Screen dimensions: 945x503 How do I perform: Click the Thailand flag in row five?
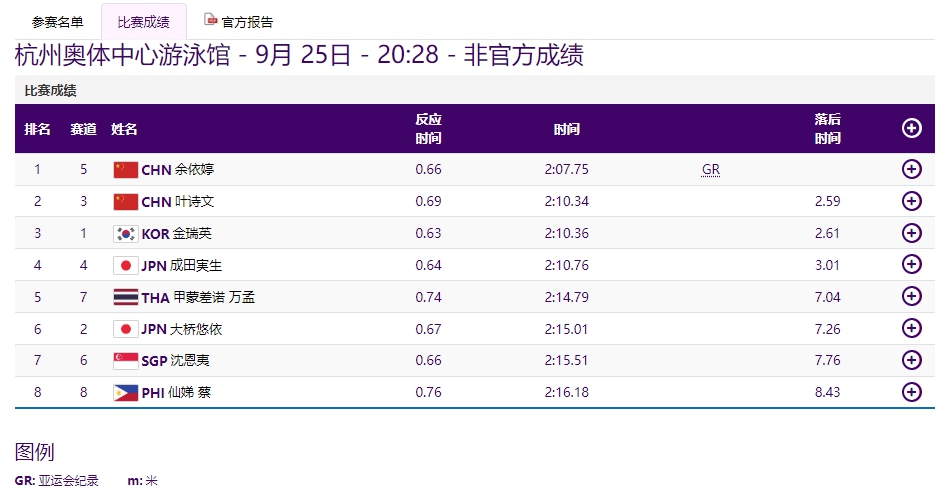[x=125, y=297]
